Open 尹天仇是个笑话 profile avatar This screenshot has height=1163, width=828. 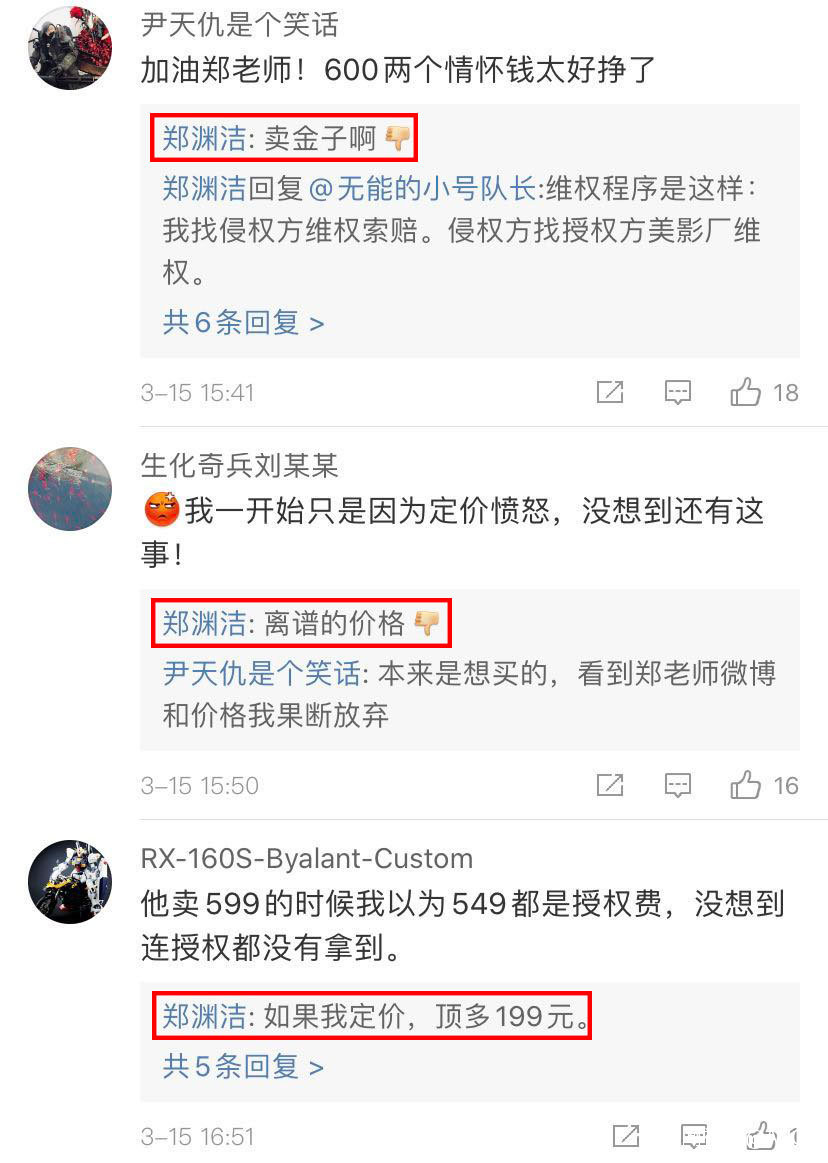click(x=70, y=47)
